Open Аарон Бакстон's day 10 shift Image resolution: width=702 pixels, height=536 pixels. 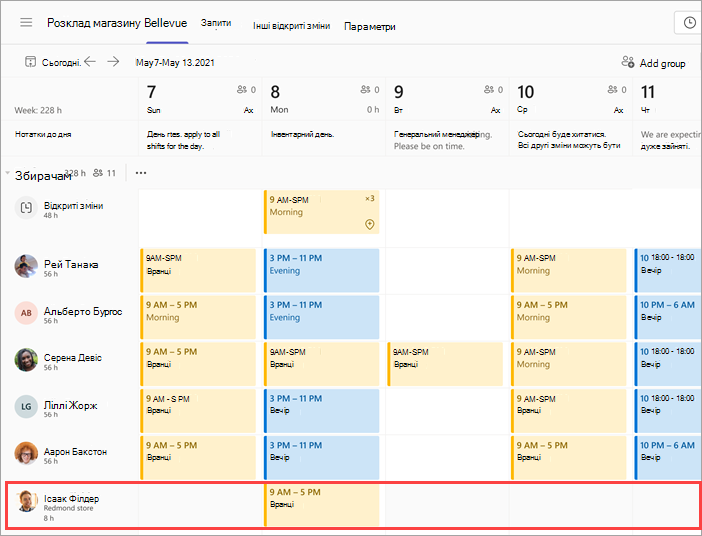tap(569, 458)
